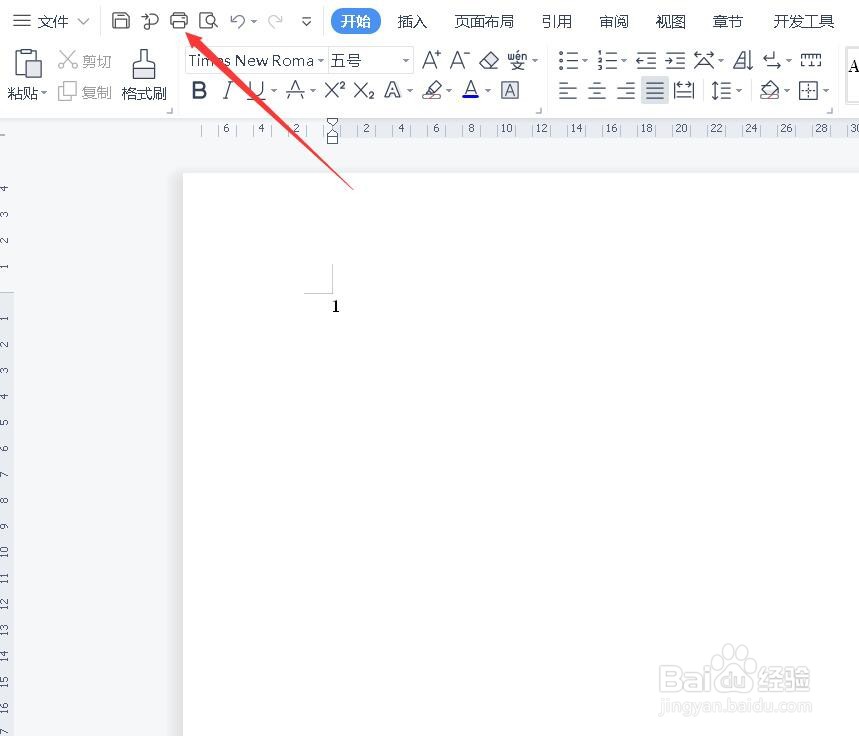Toggle center alignment

(597, 90)
